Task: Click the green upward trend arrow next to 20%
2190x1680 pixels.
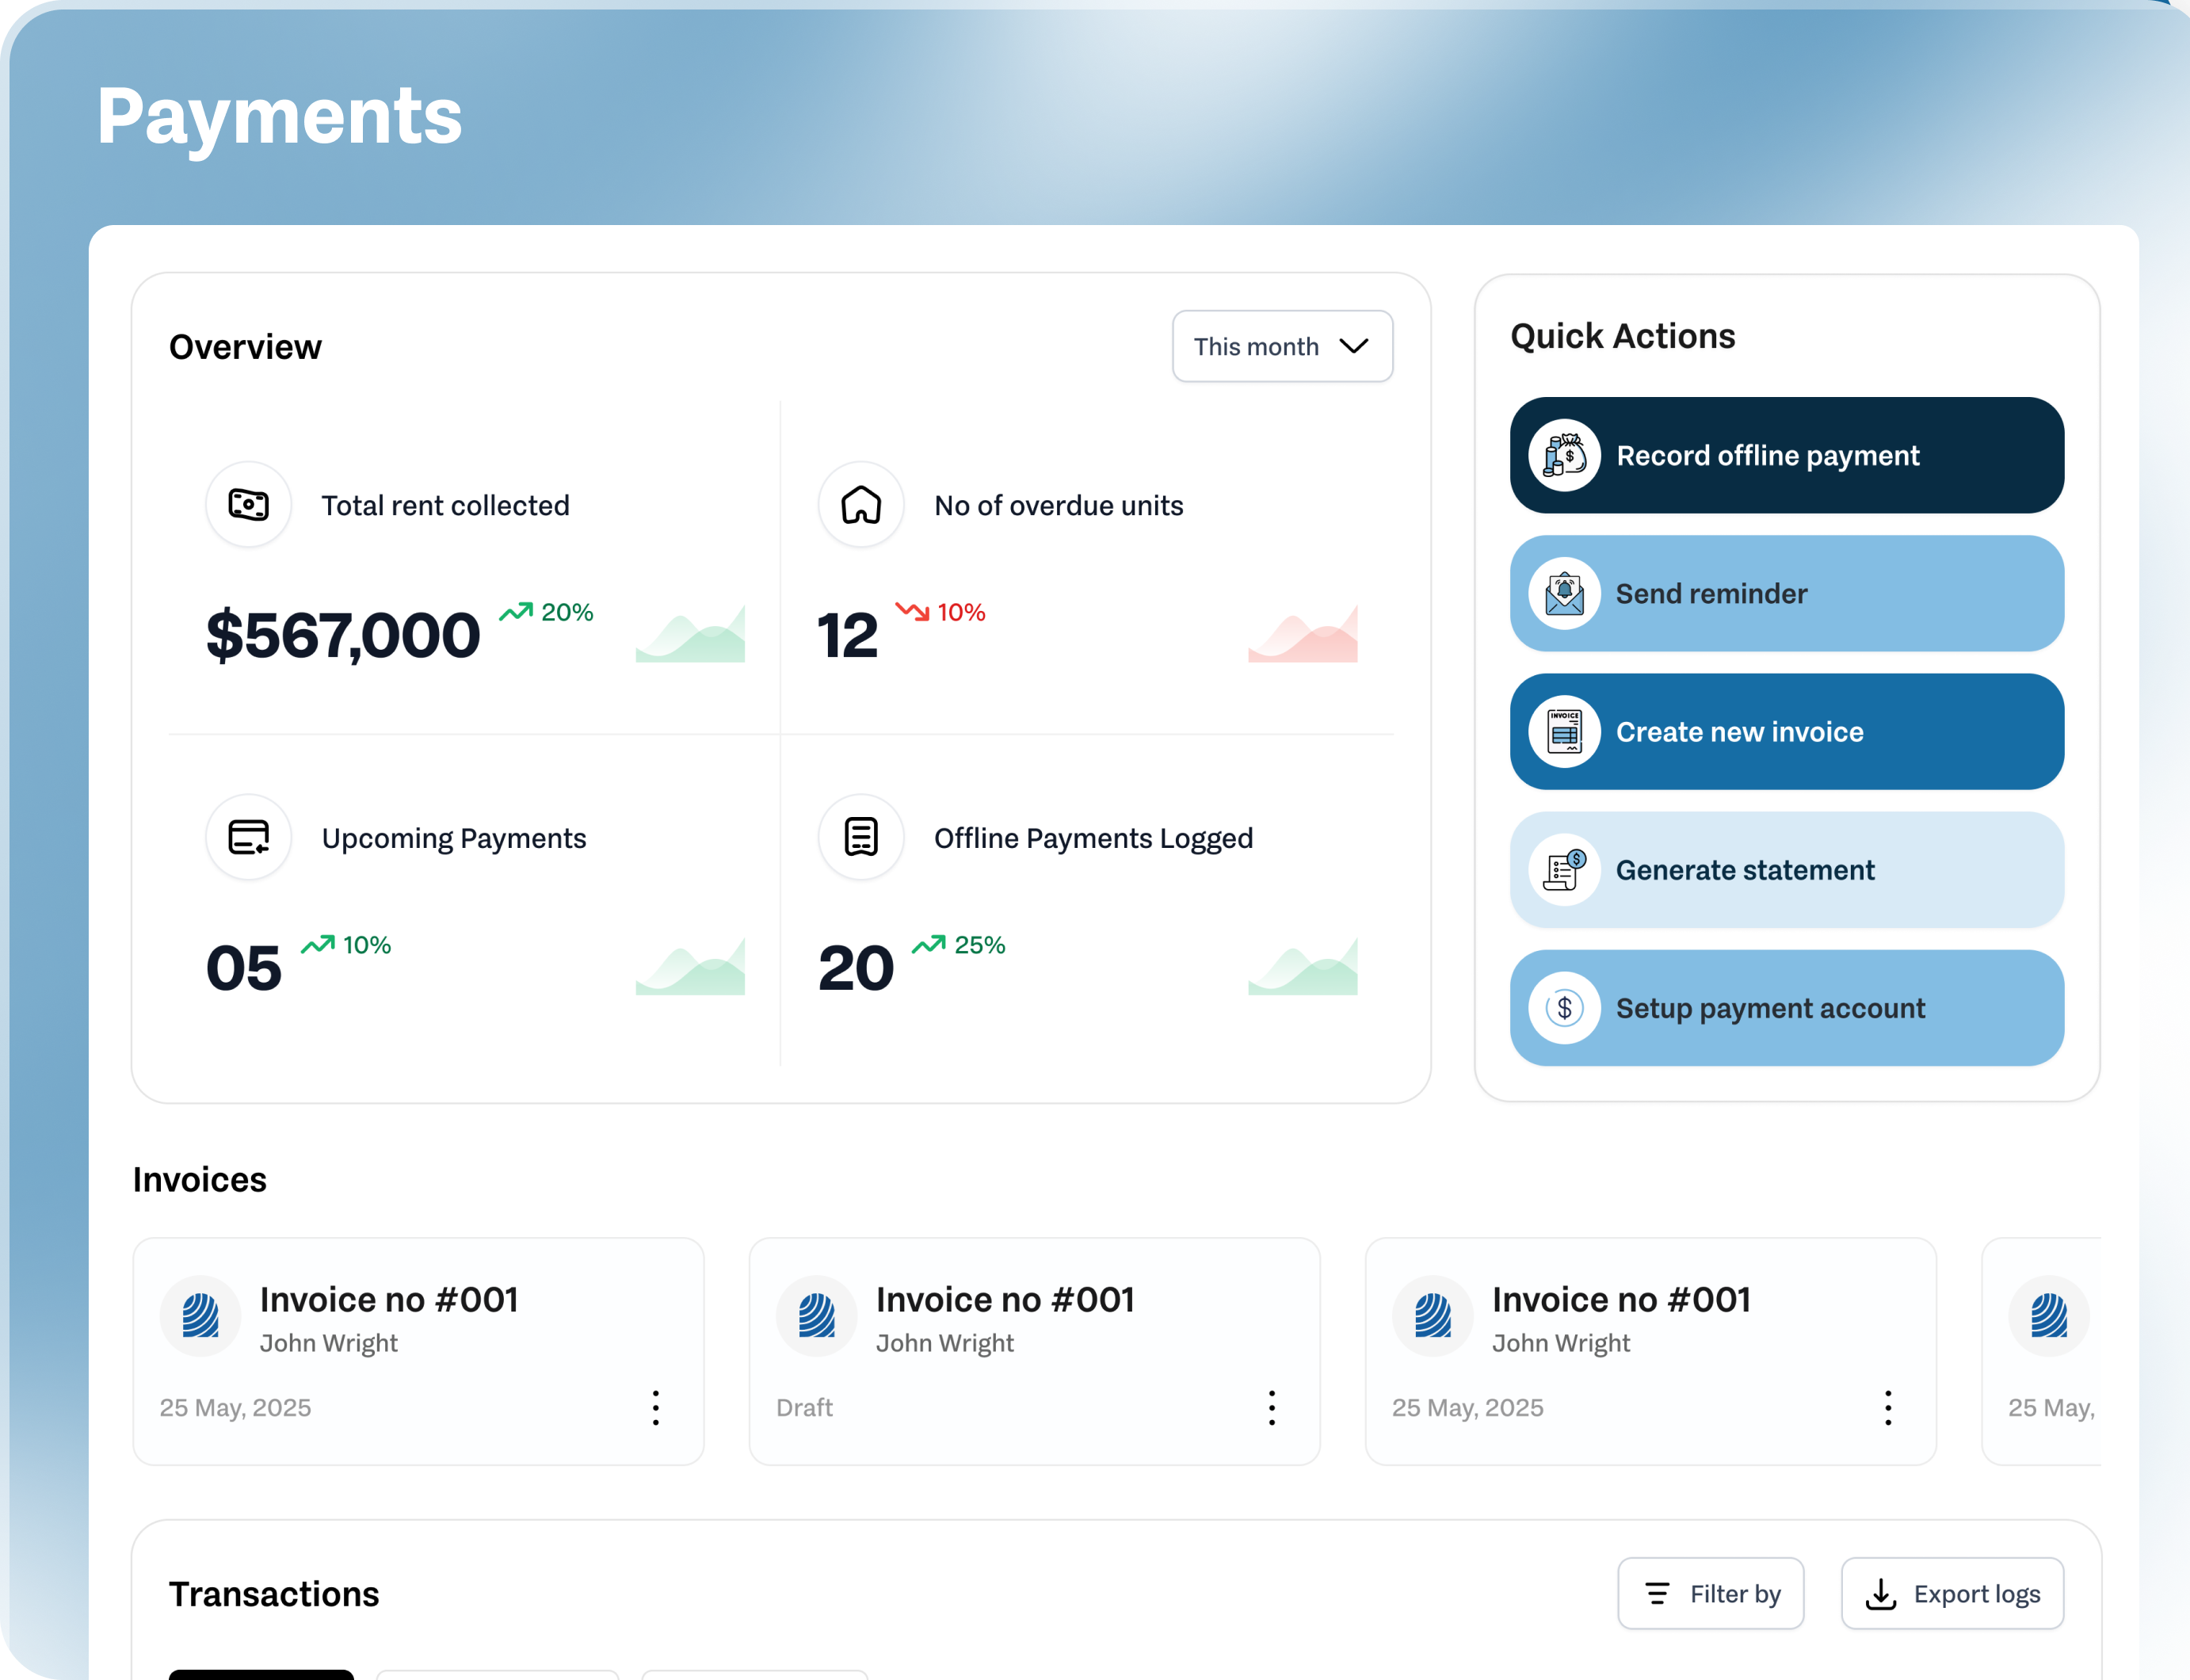Action: coord(516,611)
